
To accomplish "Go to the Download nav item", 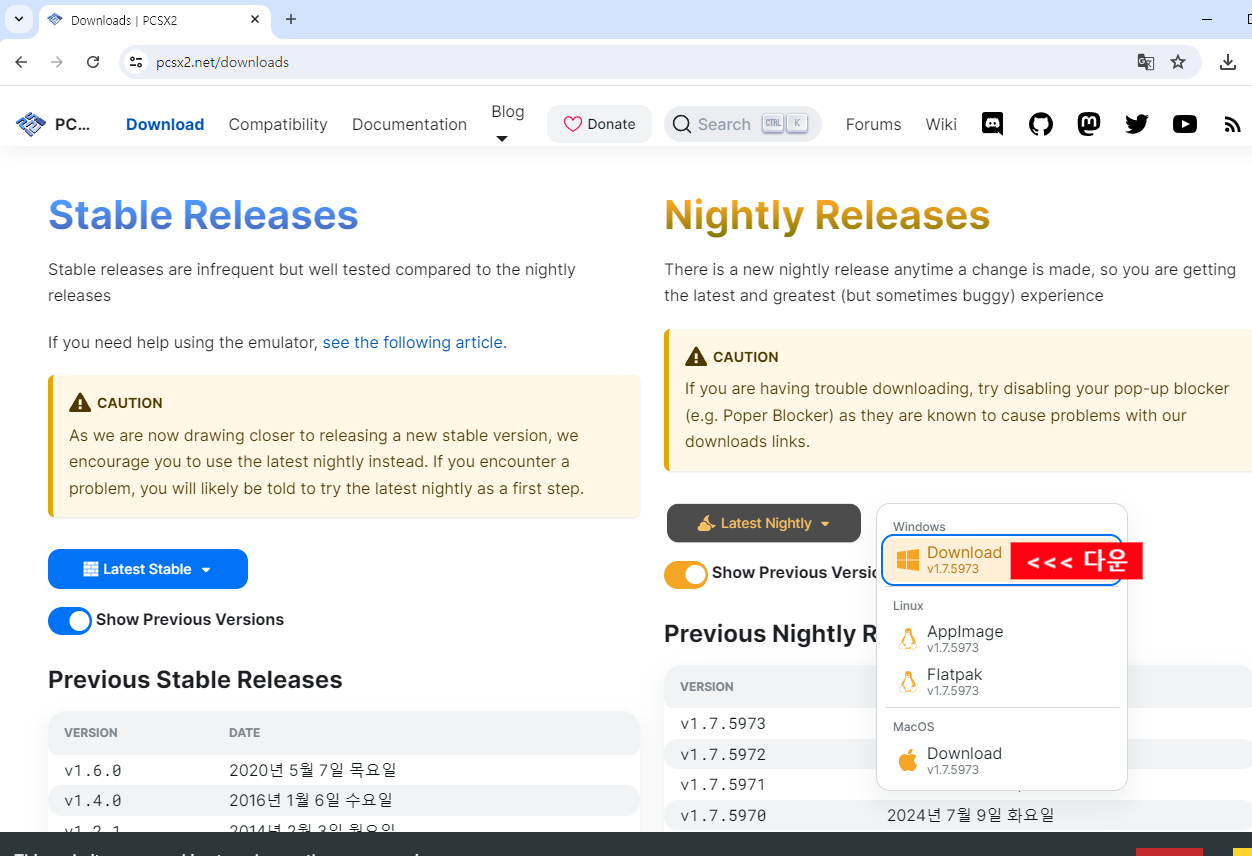I will click(x=165, y=124).
